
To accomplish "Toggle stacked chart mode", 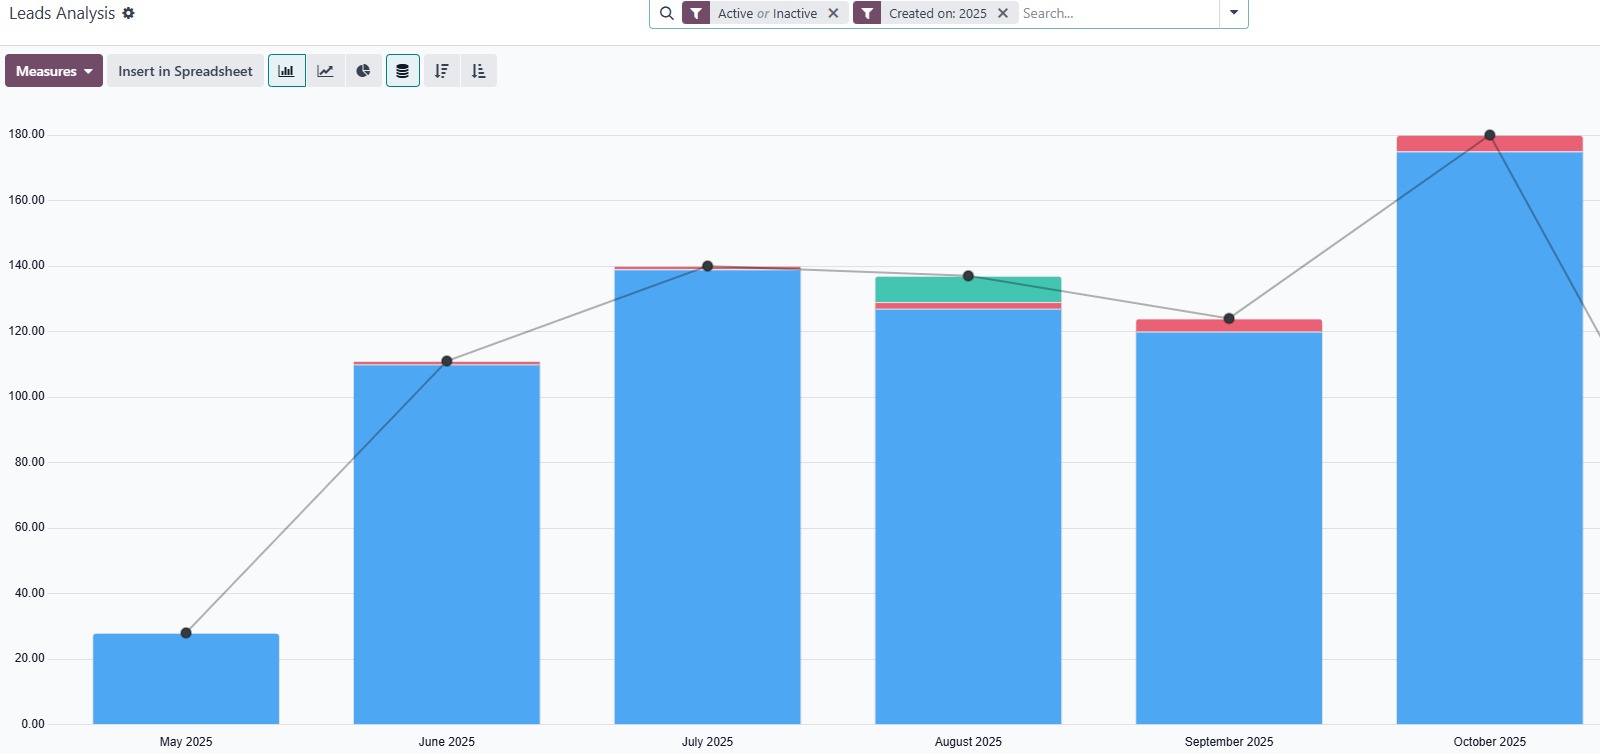I will click(x=402, y=71).
